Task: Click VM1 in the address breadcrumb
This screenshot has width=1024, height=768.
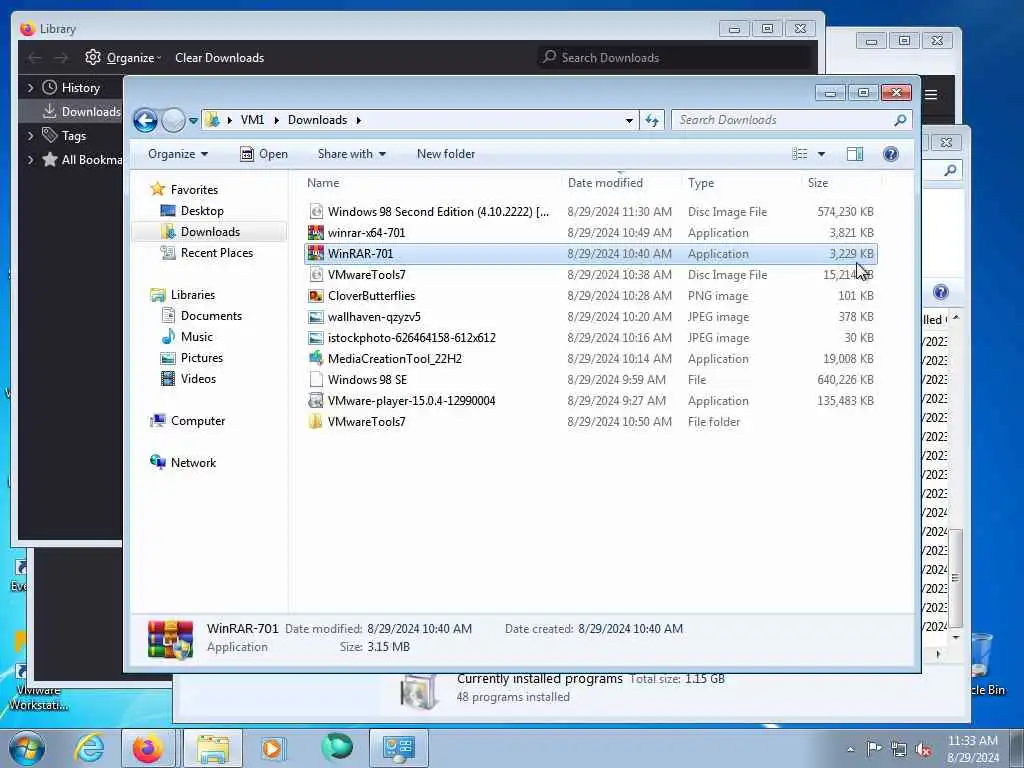Action: coord(252,120)
